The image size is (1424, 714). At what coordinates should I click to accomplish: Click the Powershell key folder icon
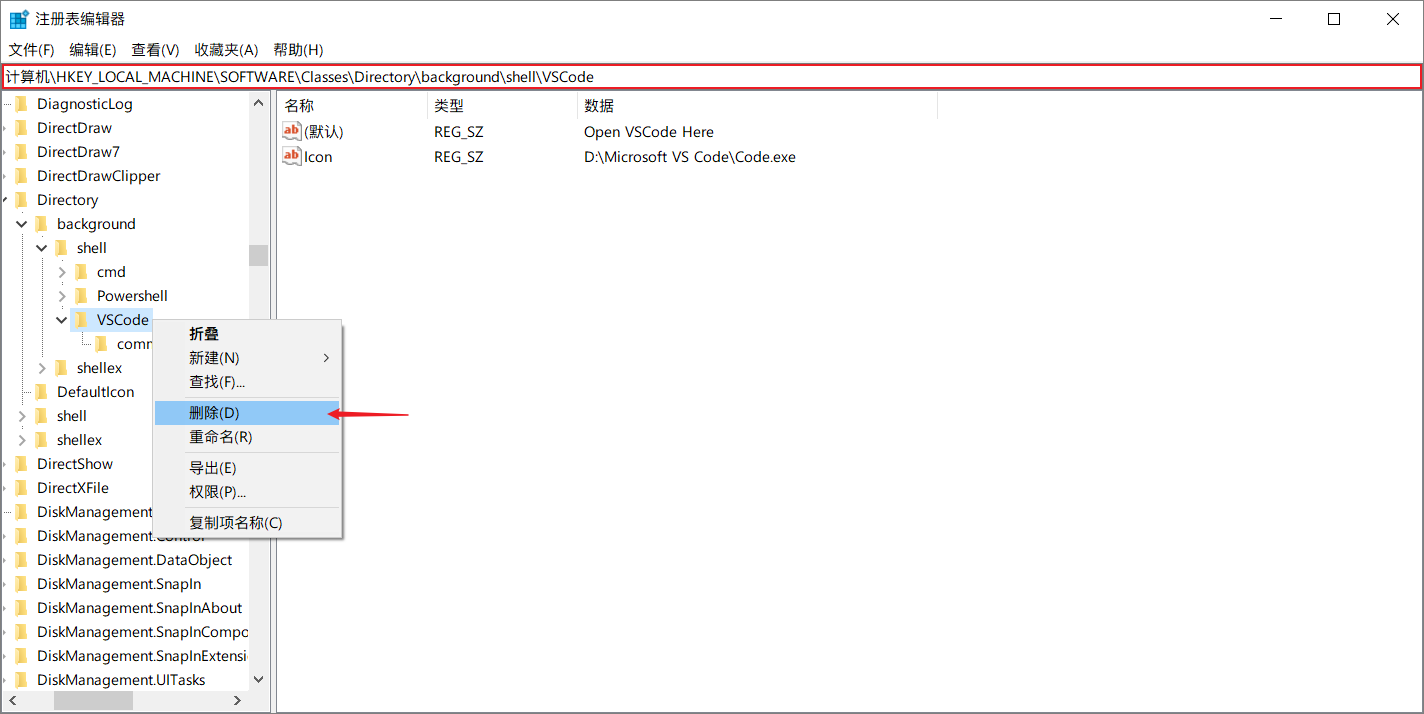[x=81, y=296]
